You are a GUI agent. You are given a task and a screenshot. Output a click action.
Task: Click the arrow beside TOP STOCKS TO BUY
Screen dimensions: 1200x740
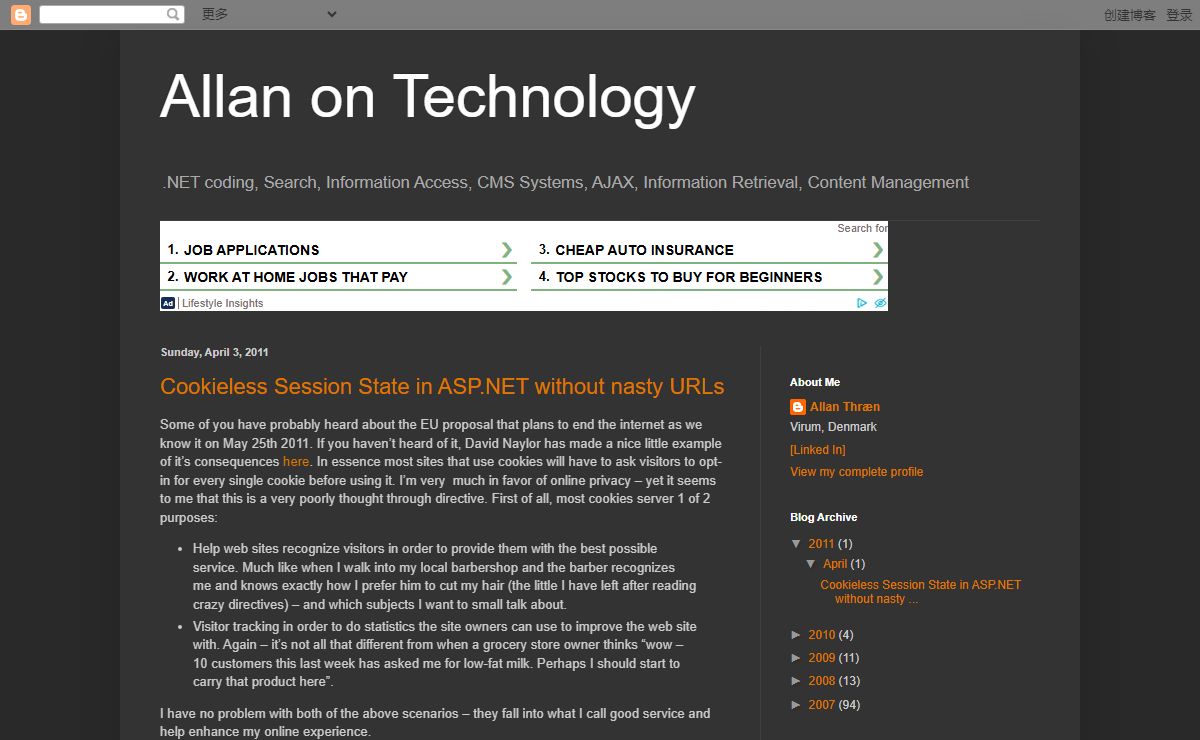point(878,277)
